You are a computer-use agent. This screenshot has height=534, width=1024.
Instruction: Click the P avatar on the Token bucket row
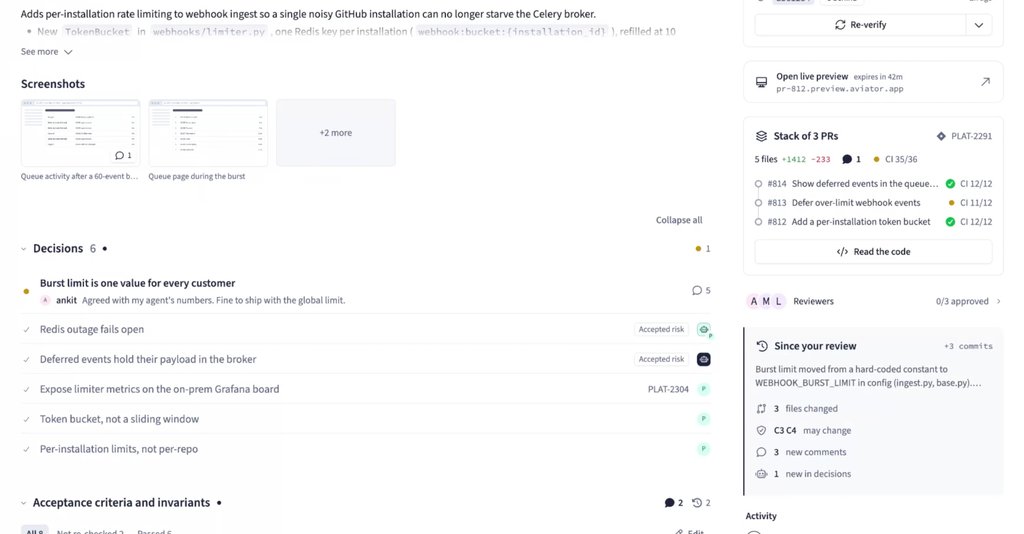[703, 419]
